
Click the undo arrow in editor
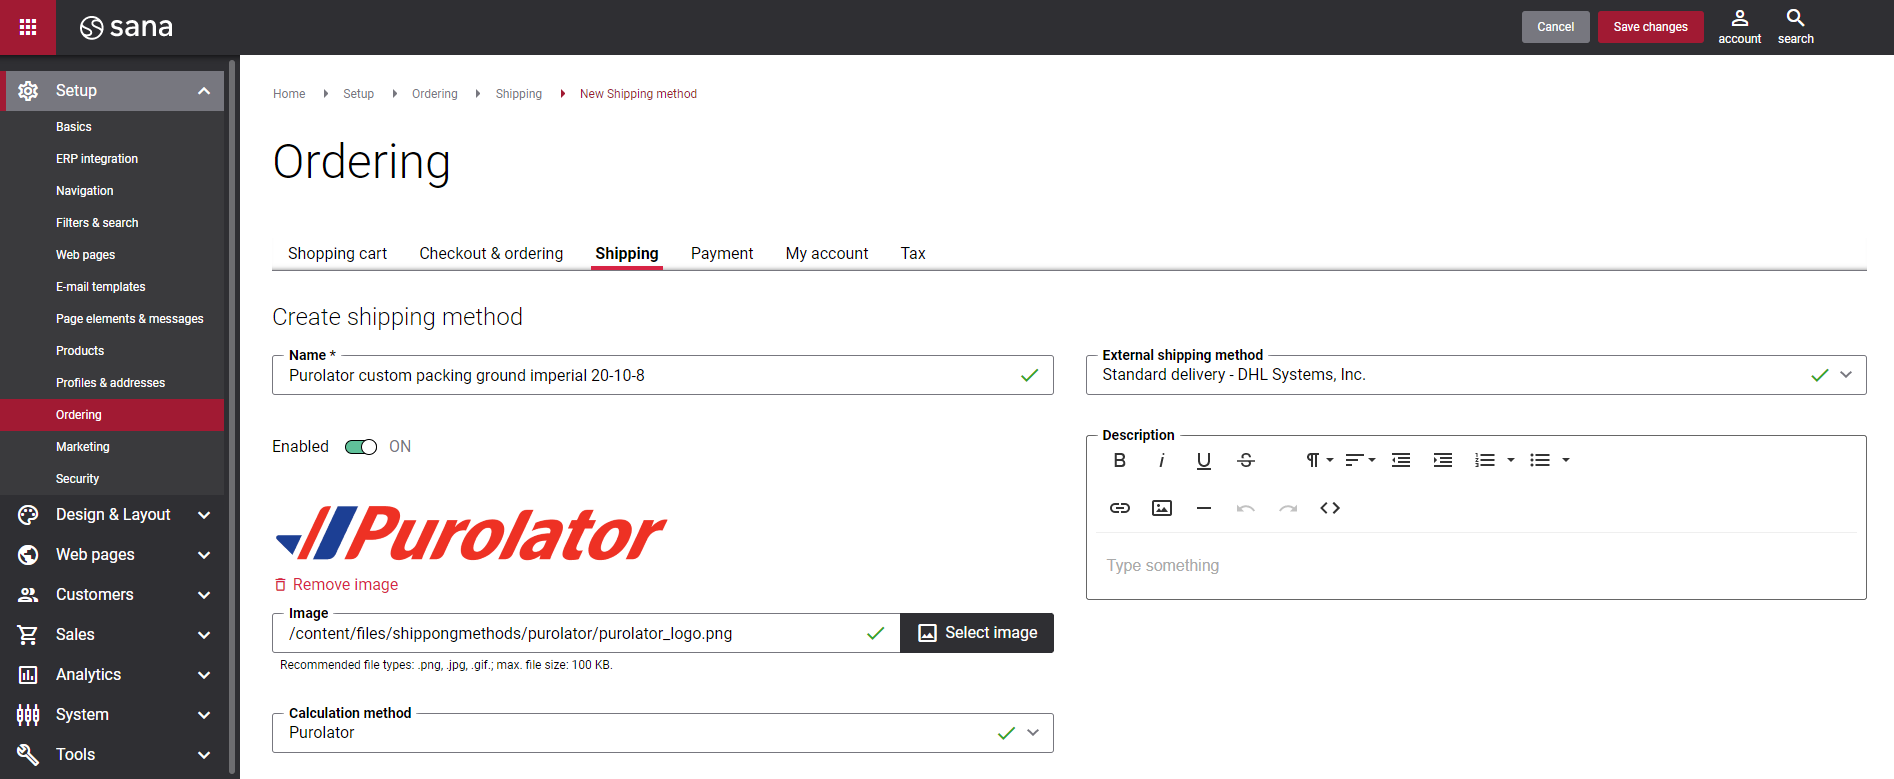click(1246, 508)
